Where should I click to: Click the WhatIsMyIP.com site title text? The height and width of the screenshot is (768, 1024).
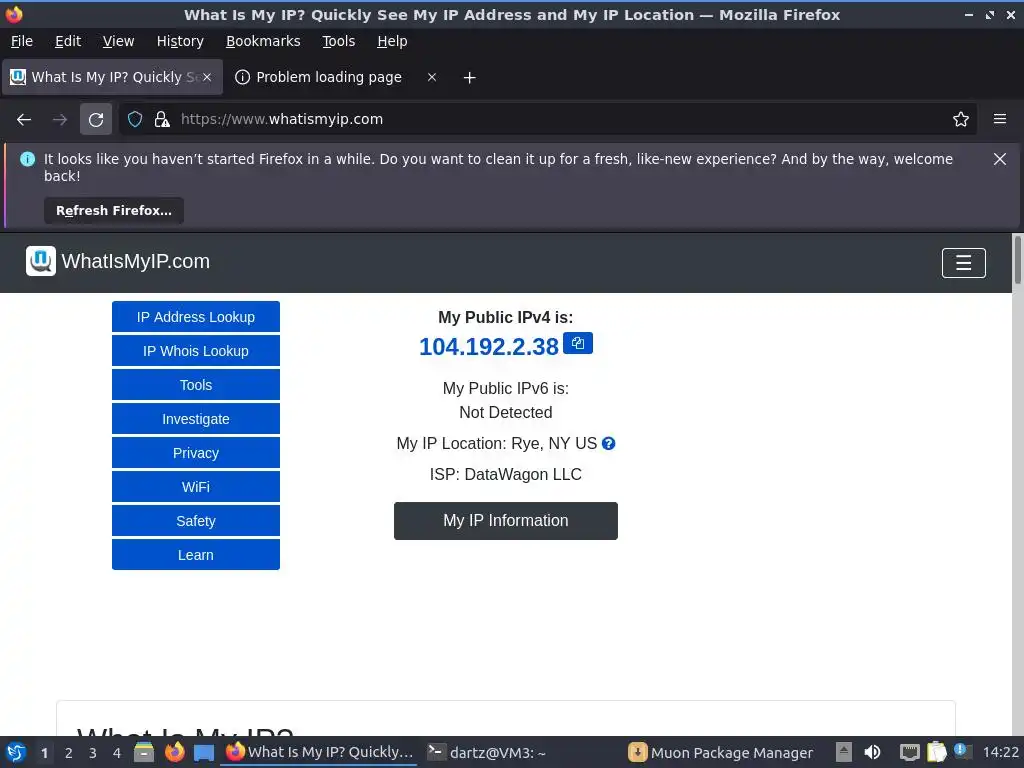[x=136, y=261]
